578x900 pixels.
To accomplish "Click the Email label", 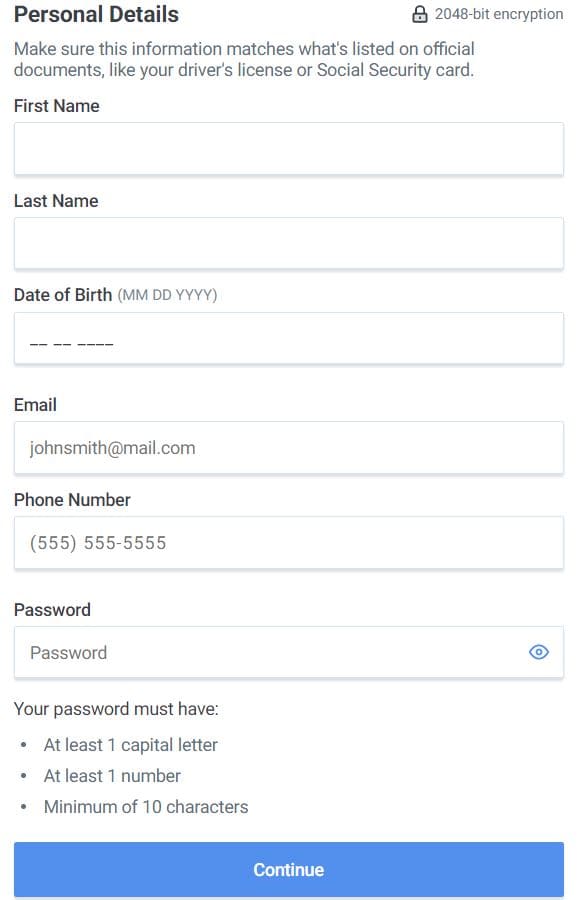I will (x=36, y=405).
